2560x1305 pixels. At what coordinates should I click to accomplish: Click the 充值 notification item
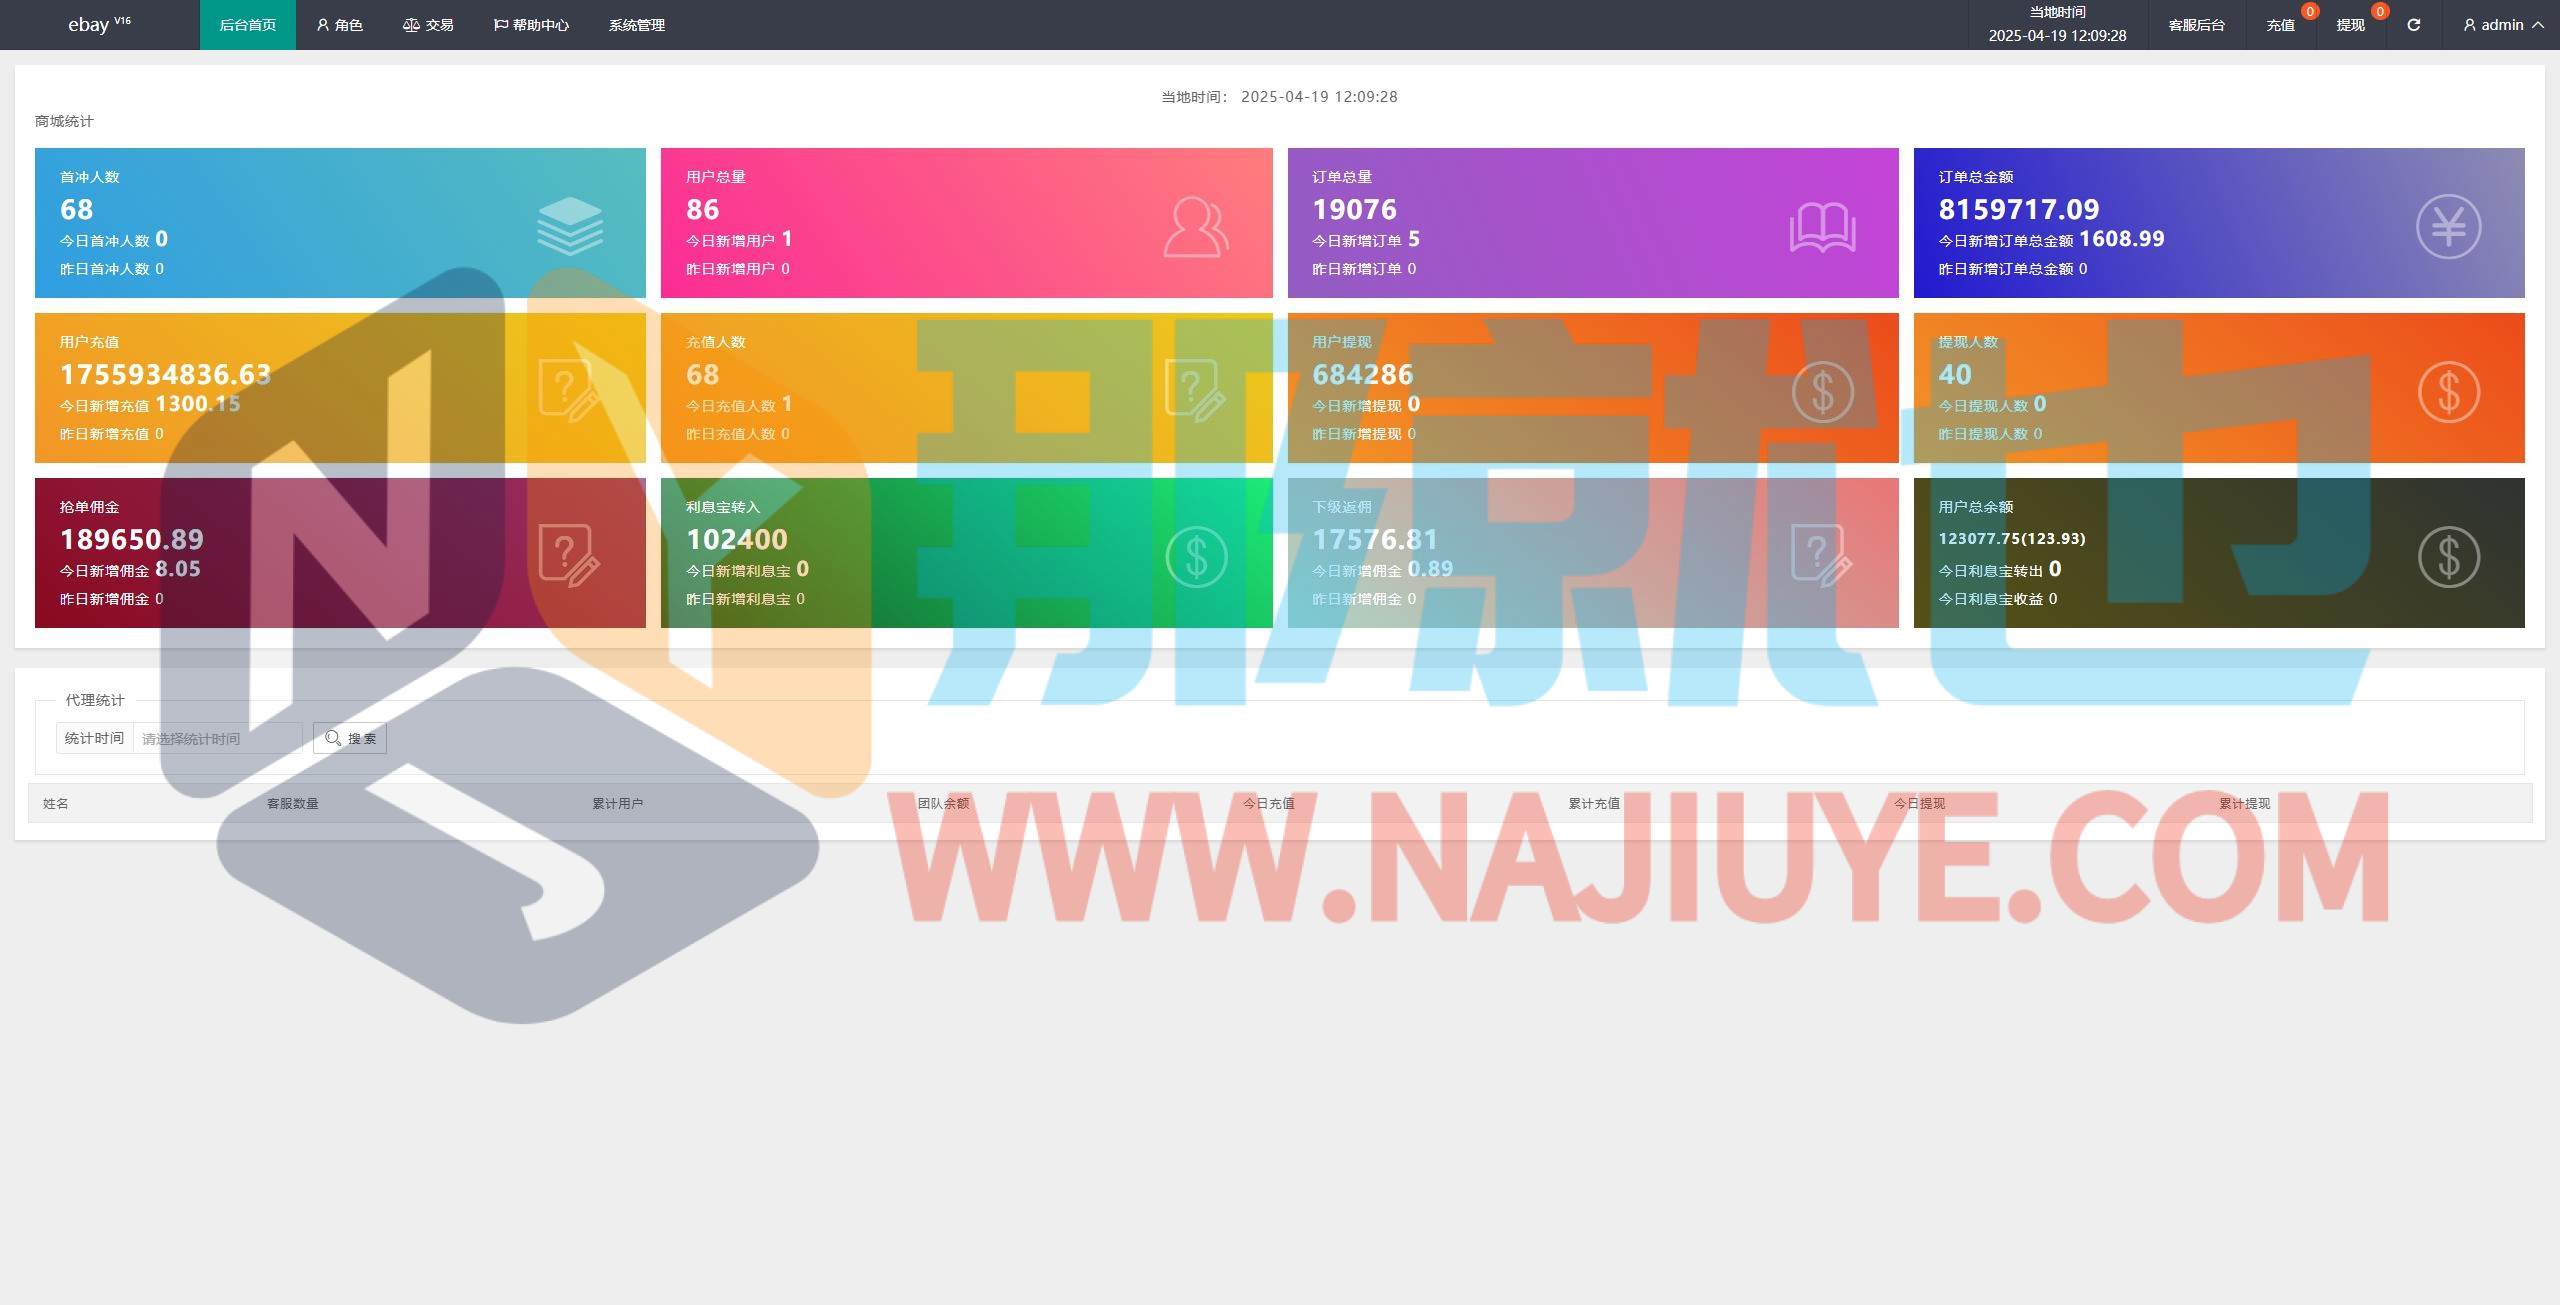[x=2280, y=25]
